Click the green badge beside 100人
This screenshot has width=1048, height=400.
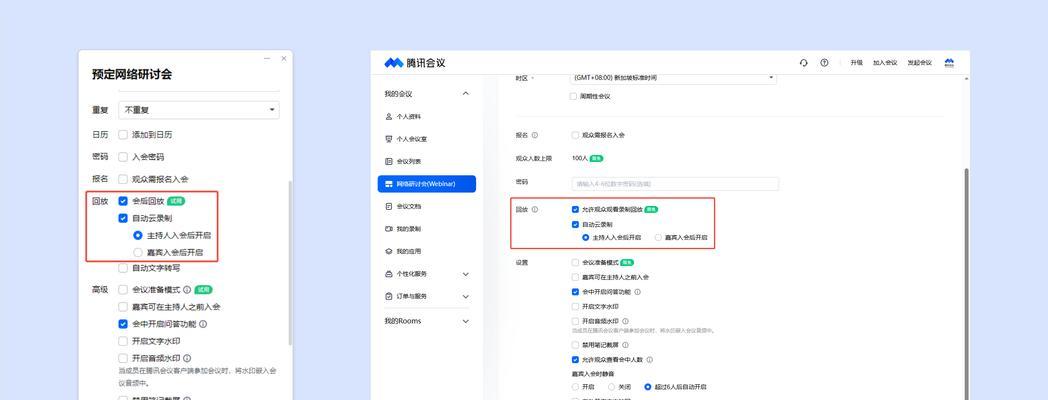pos(597,159)
